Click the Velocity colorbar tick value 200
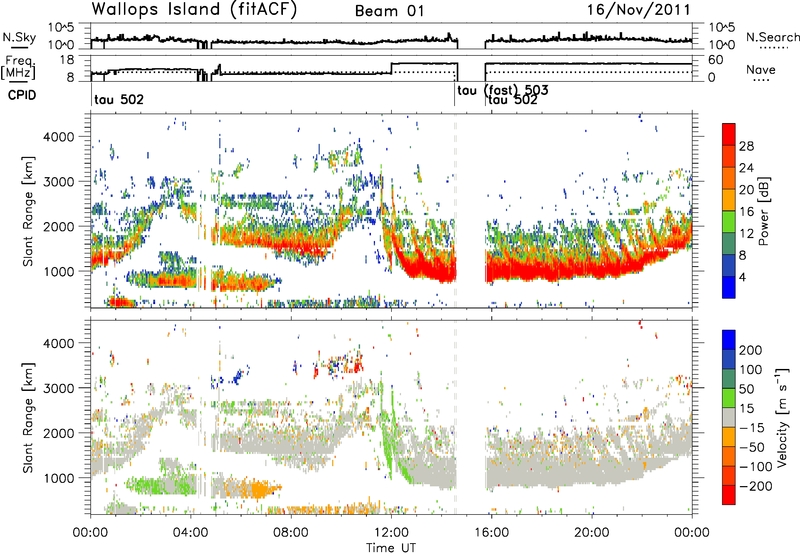This screenshot has height=554, width=800. [x=751, y=350]
